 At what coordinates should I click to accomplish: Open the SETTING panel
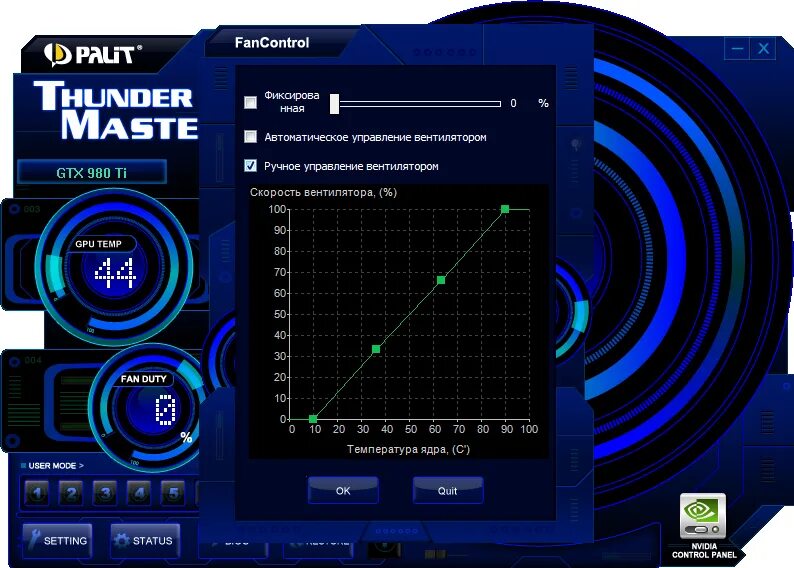pyautogui.click(x=57, y=540)
